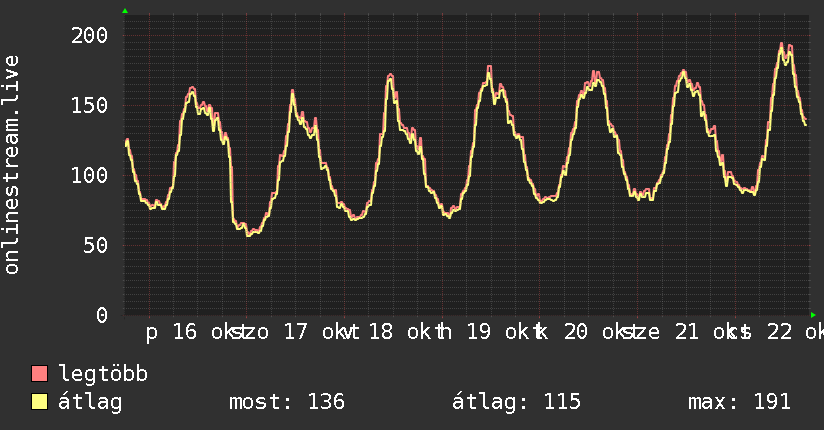Click the x-axis date label 17

tap(295, 332)
